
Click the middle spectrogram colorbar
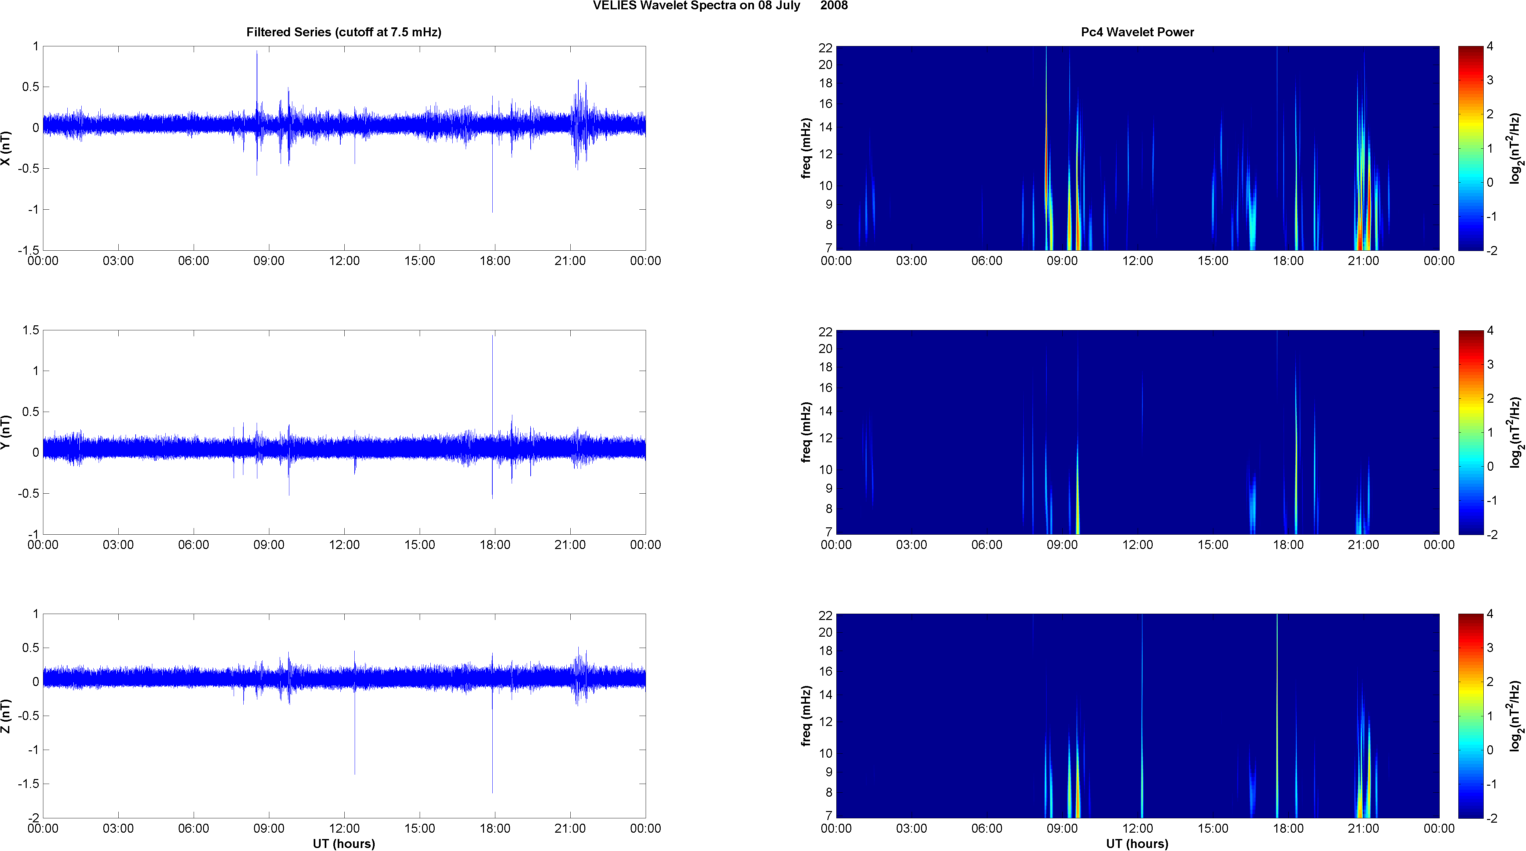1470,432
